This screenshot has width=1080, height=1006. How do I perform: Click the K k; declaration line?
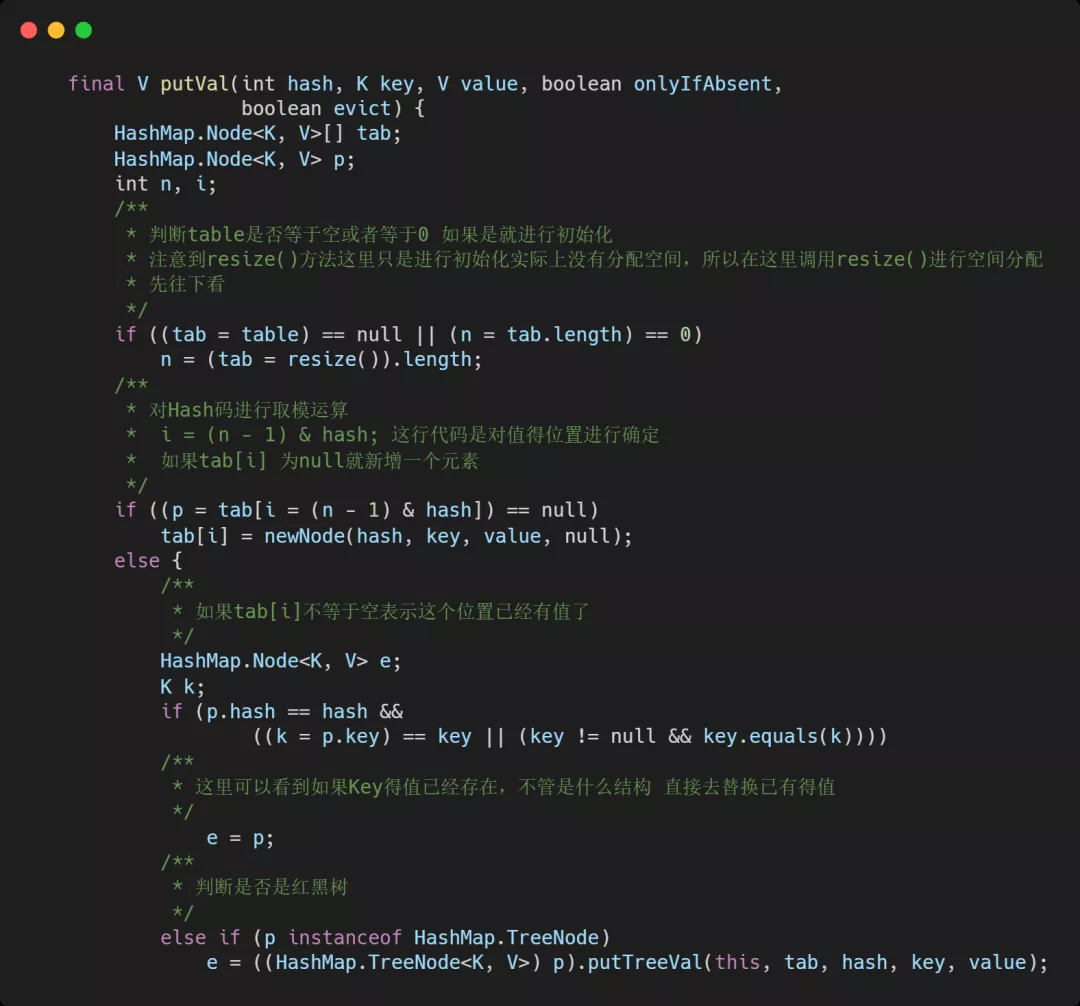[x=183, y=687]
